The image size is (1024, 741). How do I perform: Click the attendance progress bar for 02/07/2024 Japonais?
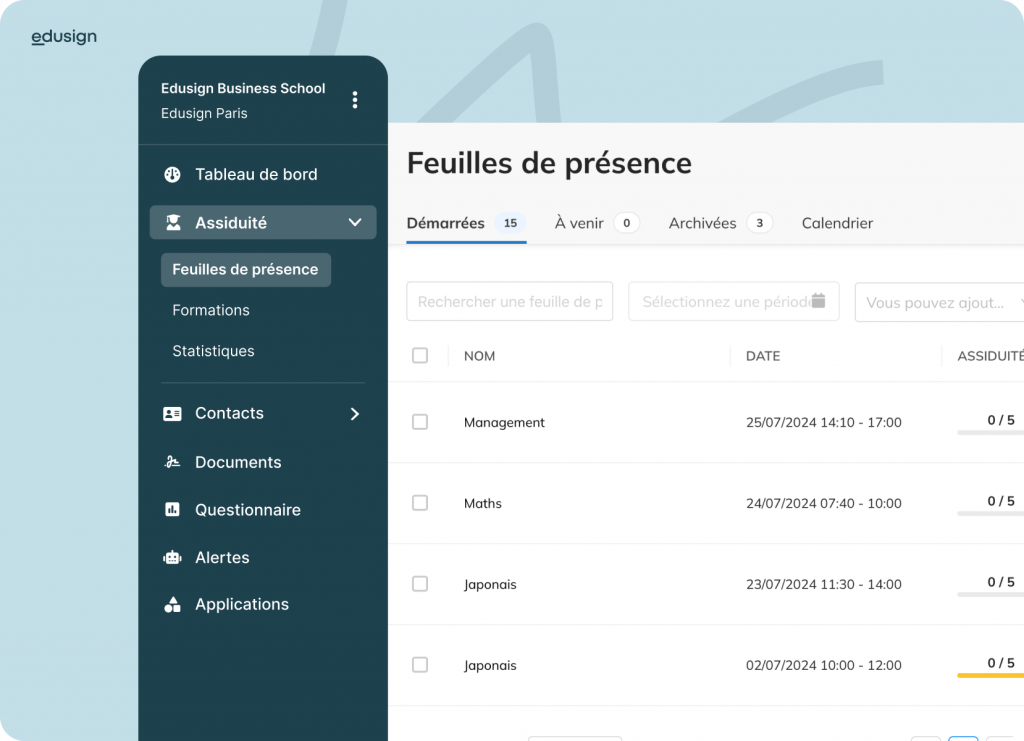tap(990, 676)
